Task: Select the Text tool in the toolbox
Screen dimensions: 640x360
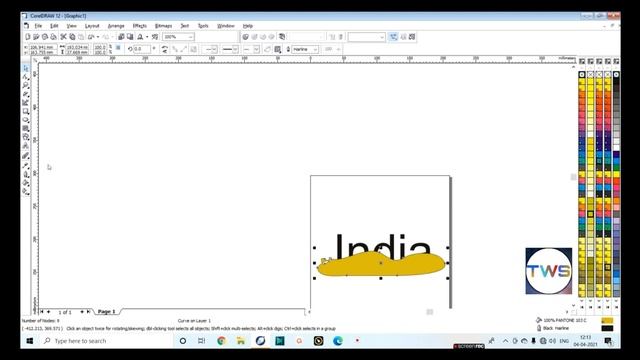Action: point(26,146)
